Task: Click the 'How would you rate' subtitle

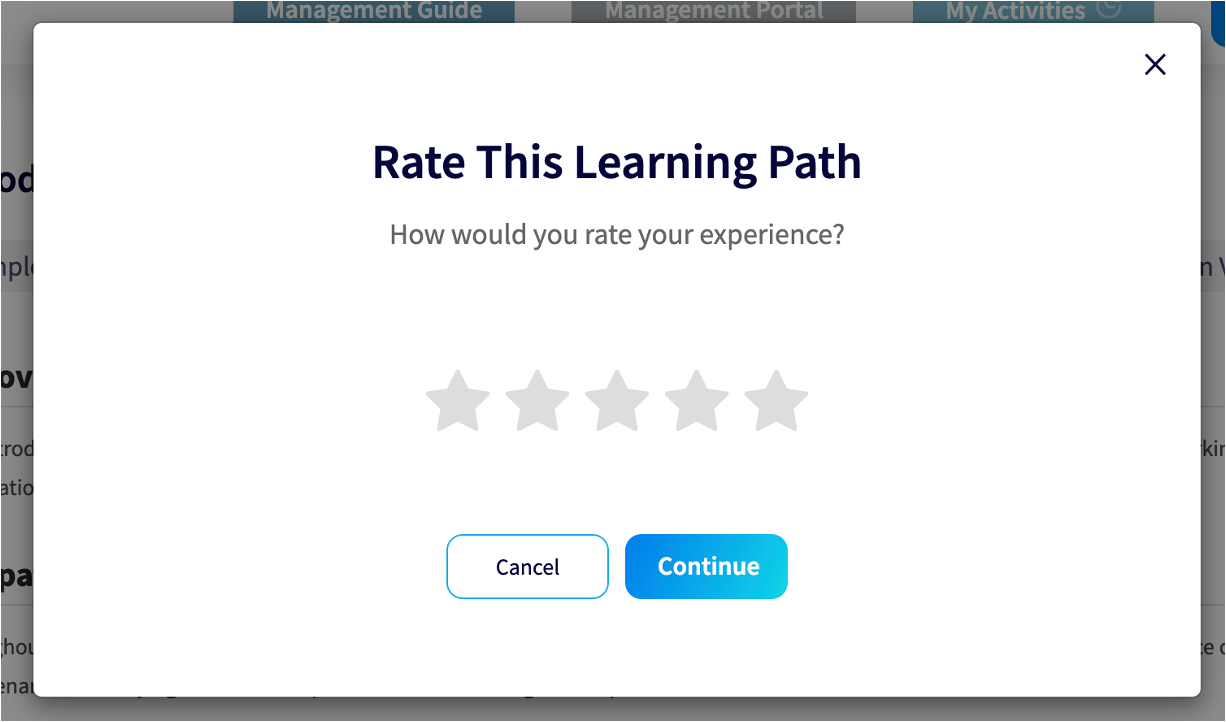Action: click(x=617, y=235)
